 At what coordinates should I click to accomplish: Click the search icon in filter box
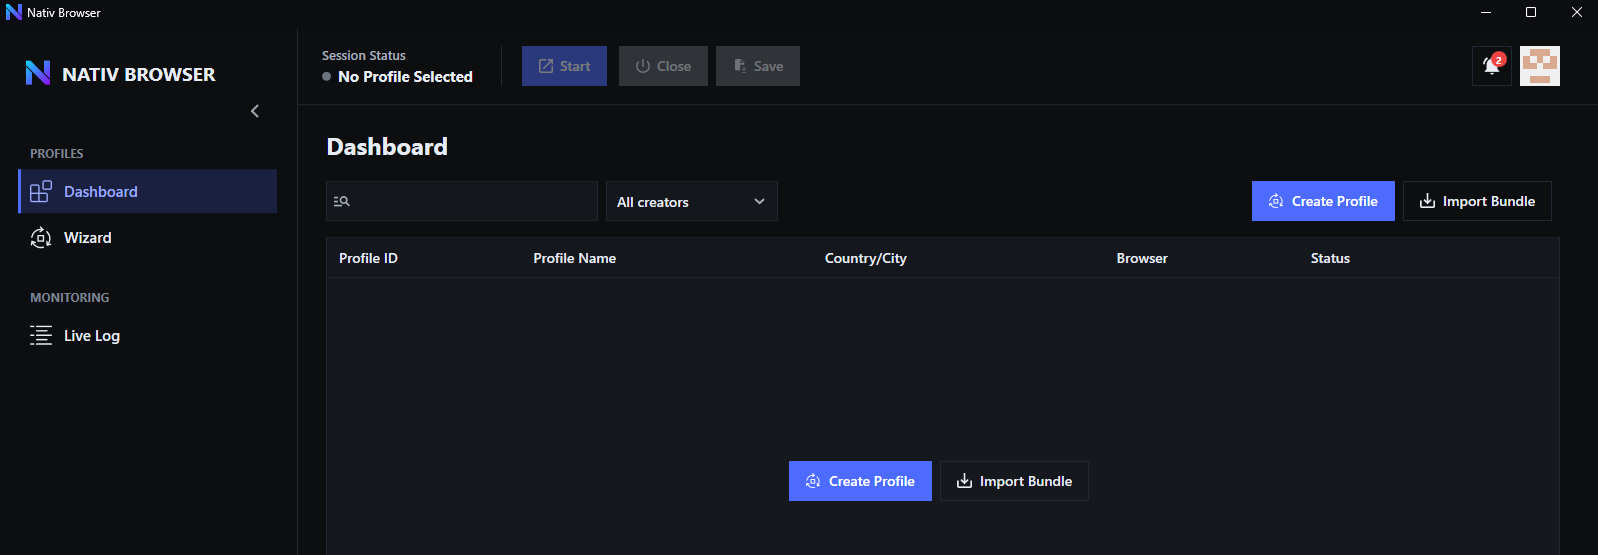coord(342,201)
